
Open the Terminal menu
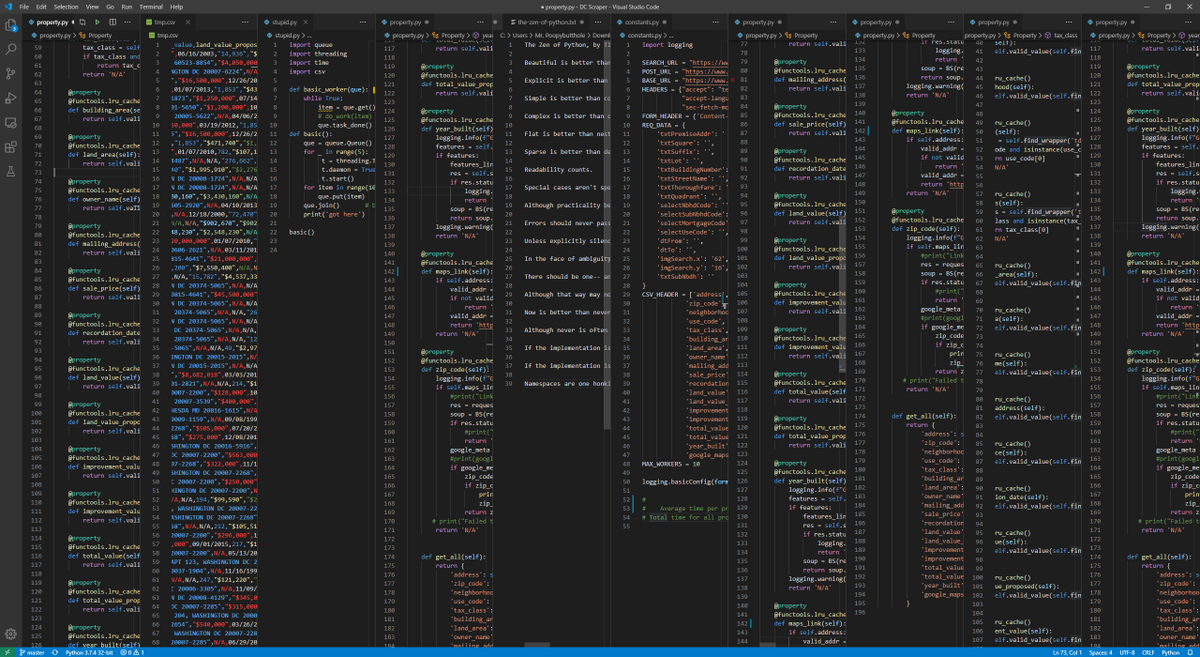[149, 6]
